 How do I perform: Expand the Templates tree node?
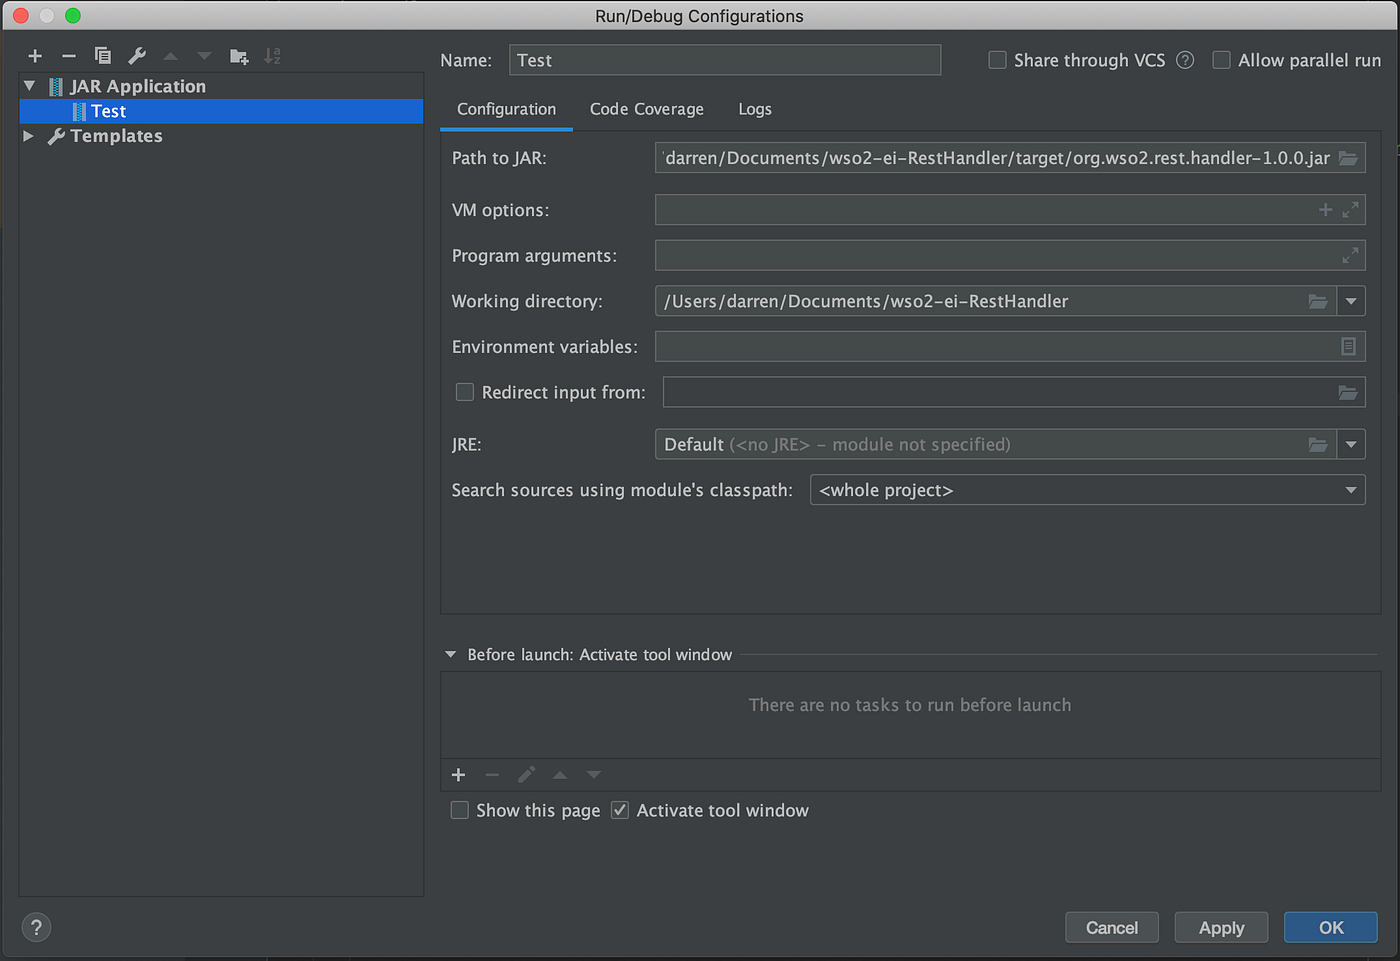pyautogui.click(x=28, y=136)
